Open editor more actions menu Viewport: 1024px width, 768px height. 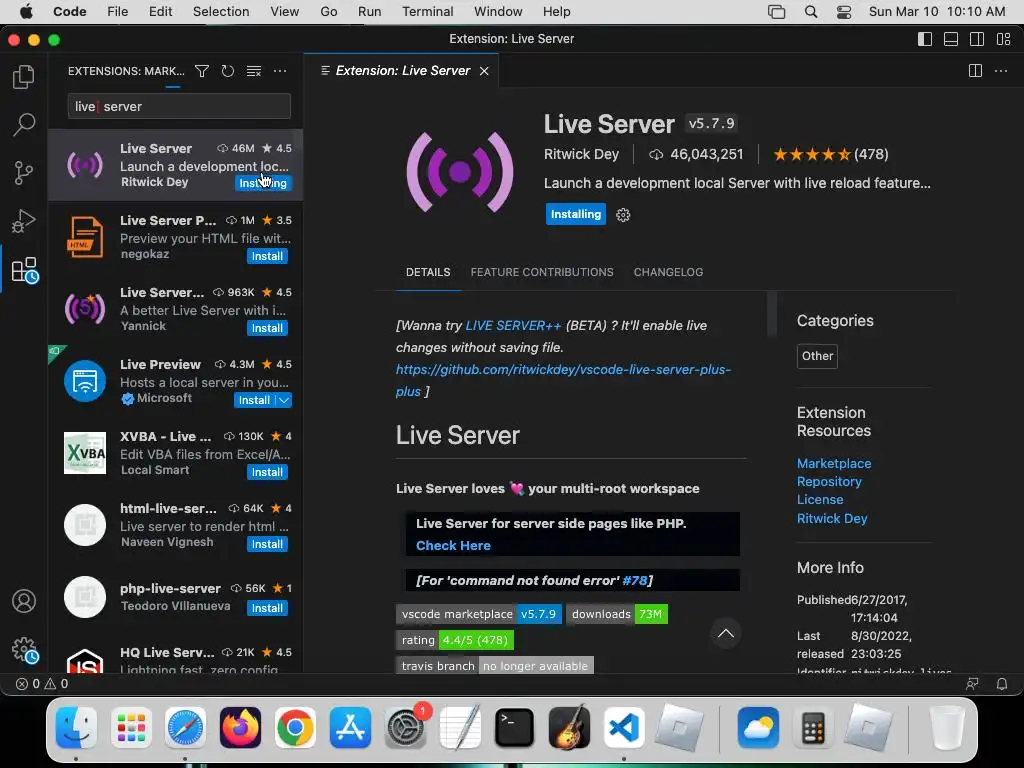pyautogui.click(x=1000, y=71)
